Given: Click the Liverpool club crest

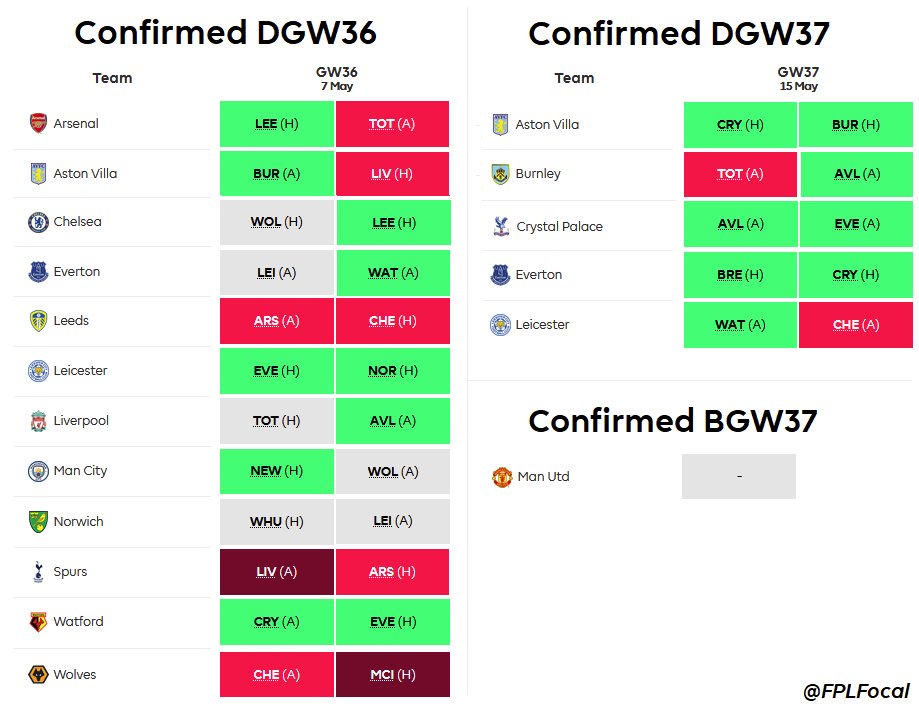Looking at the screenshot, I should pyautogui.click(x=38, y=421).
